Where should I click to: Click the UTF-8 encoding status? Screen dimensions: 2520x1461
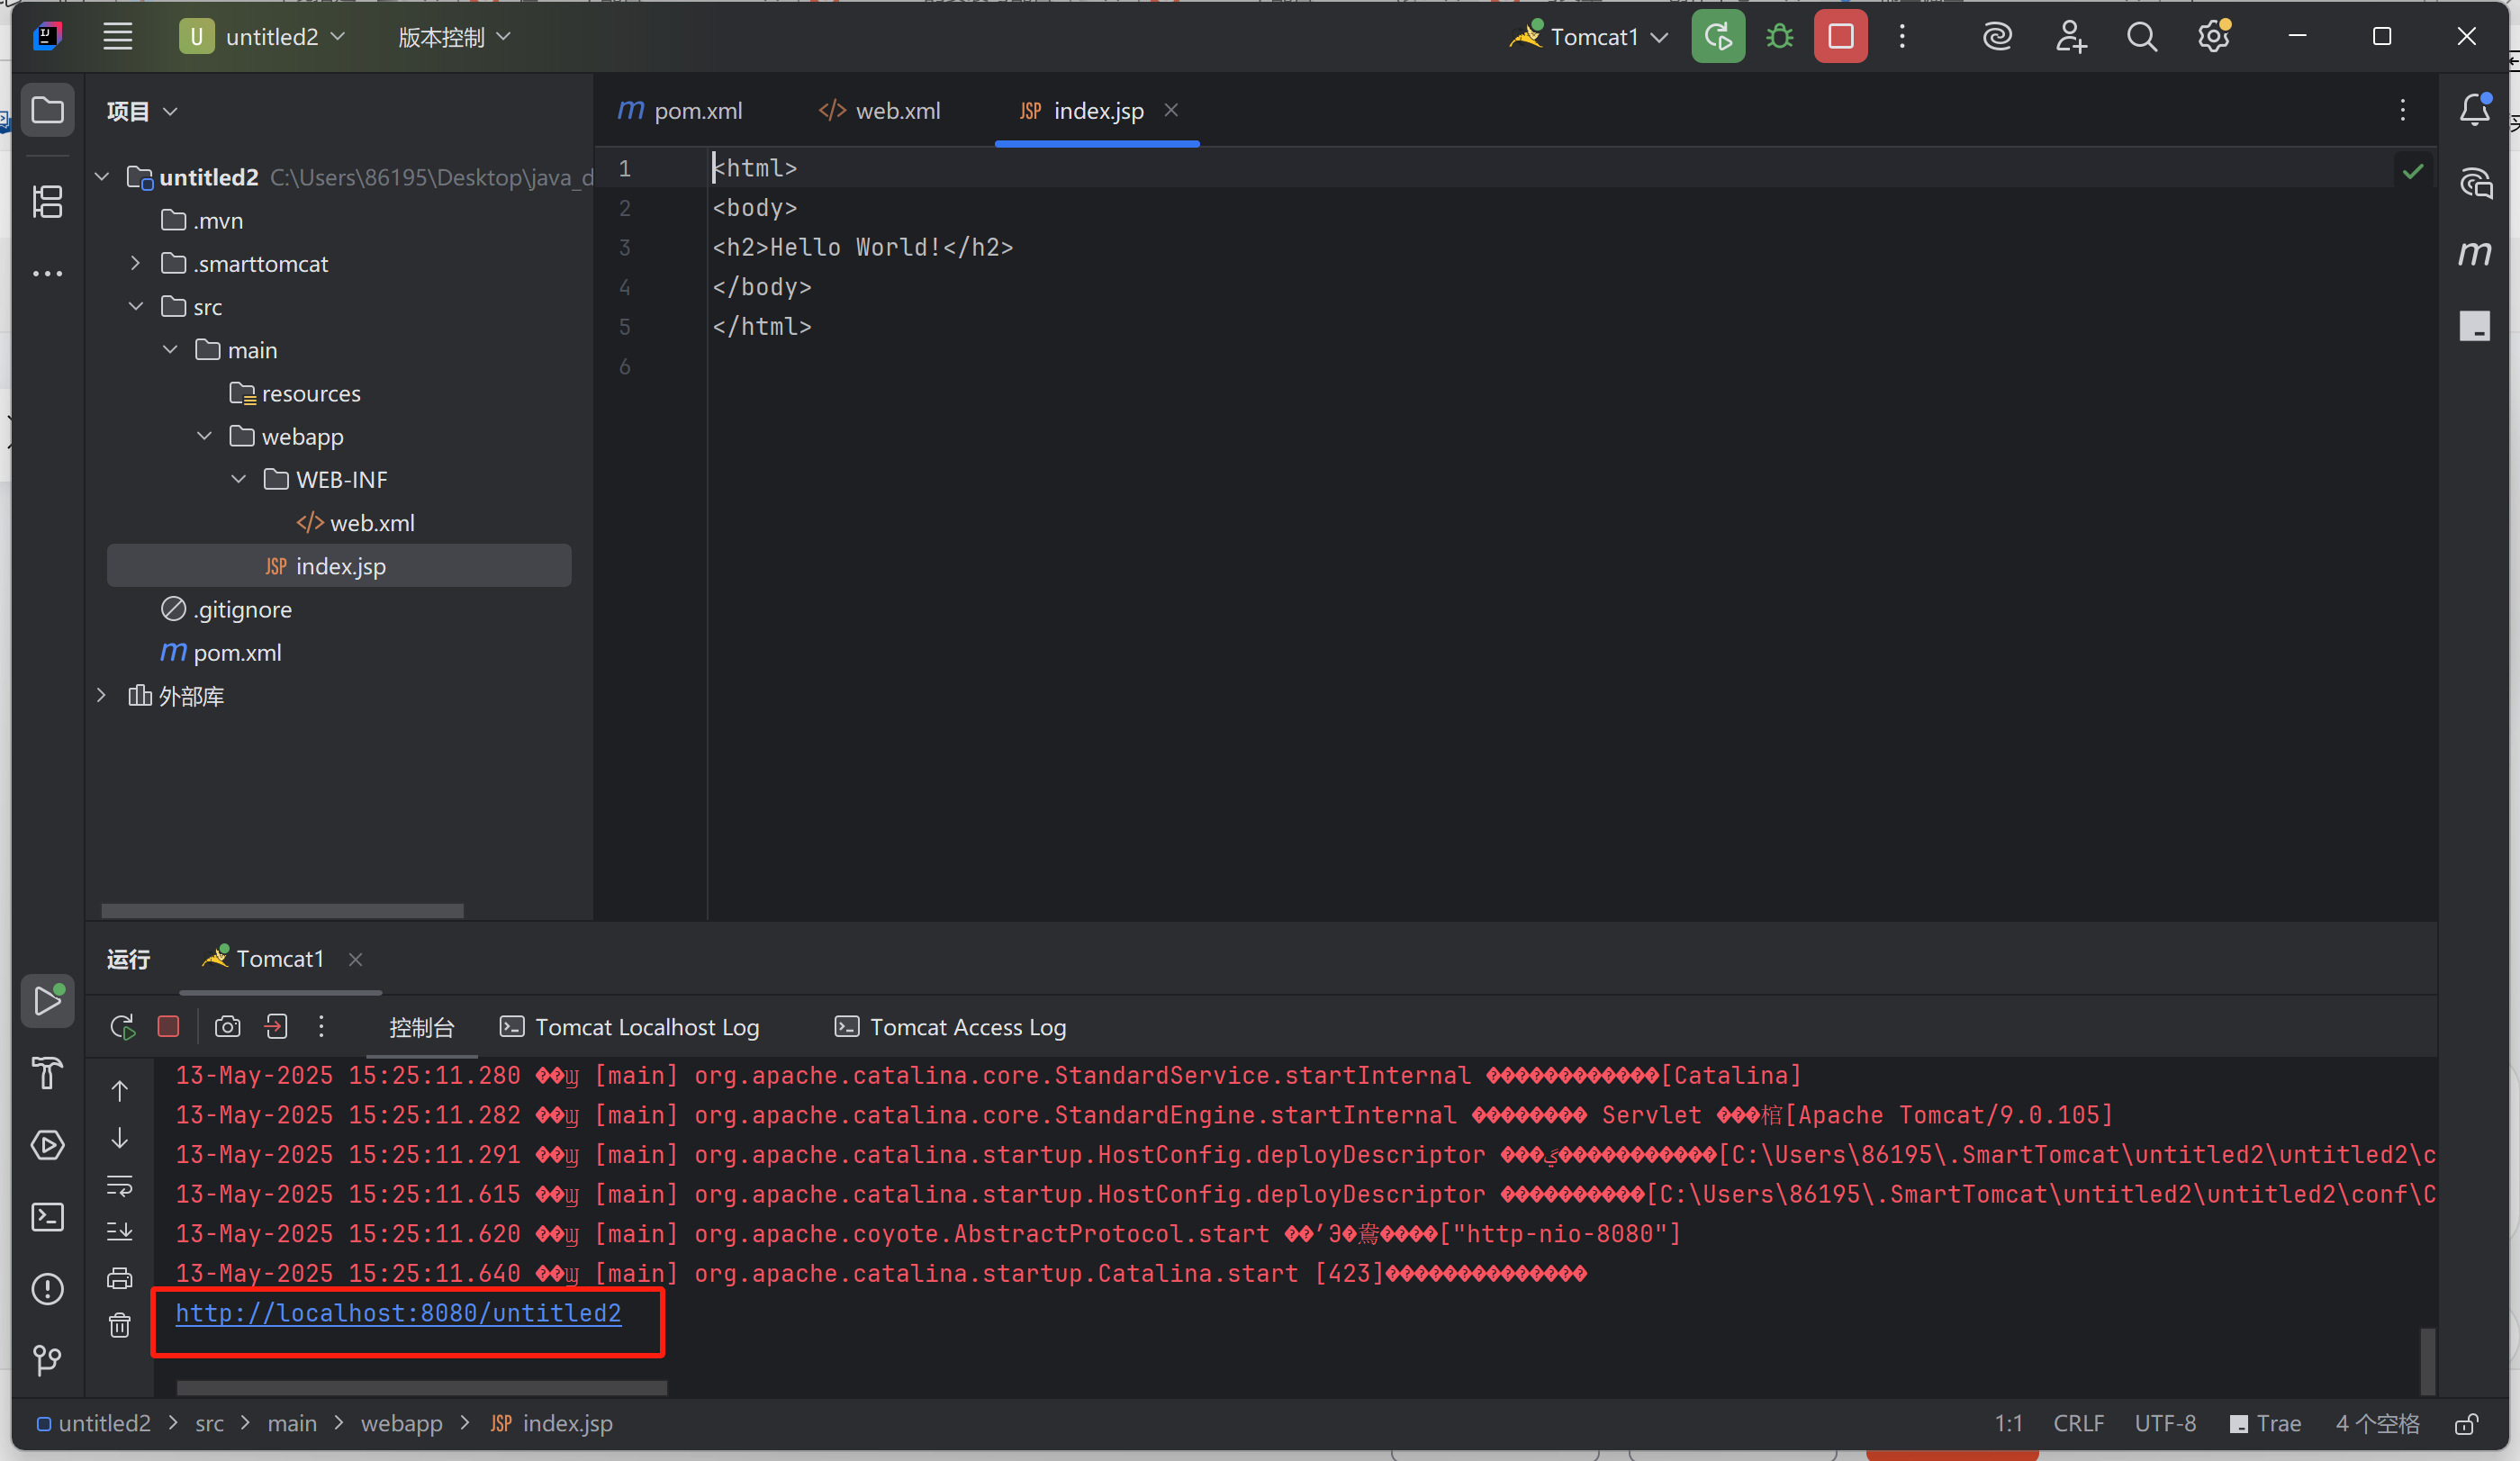(x=2165, y=1424)
